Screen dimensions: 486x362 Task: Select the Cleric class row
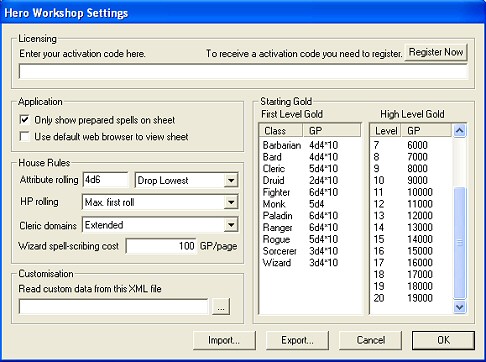point(310,169)
